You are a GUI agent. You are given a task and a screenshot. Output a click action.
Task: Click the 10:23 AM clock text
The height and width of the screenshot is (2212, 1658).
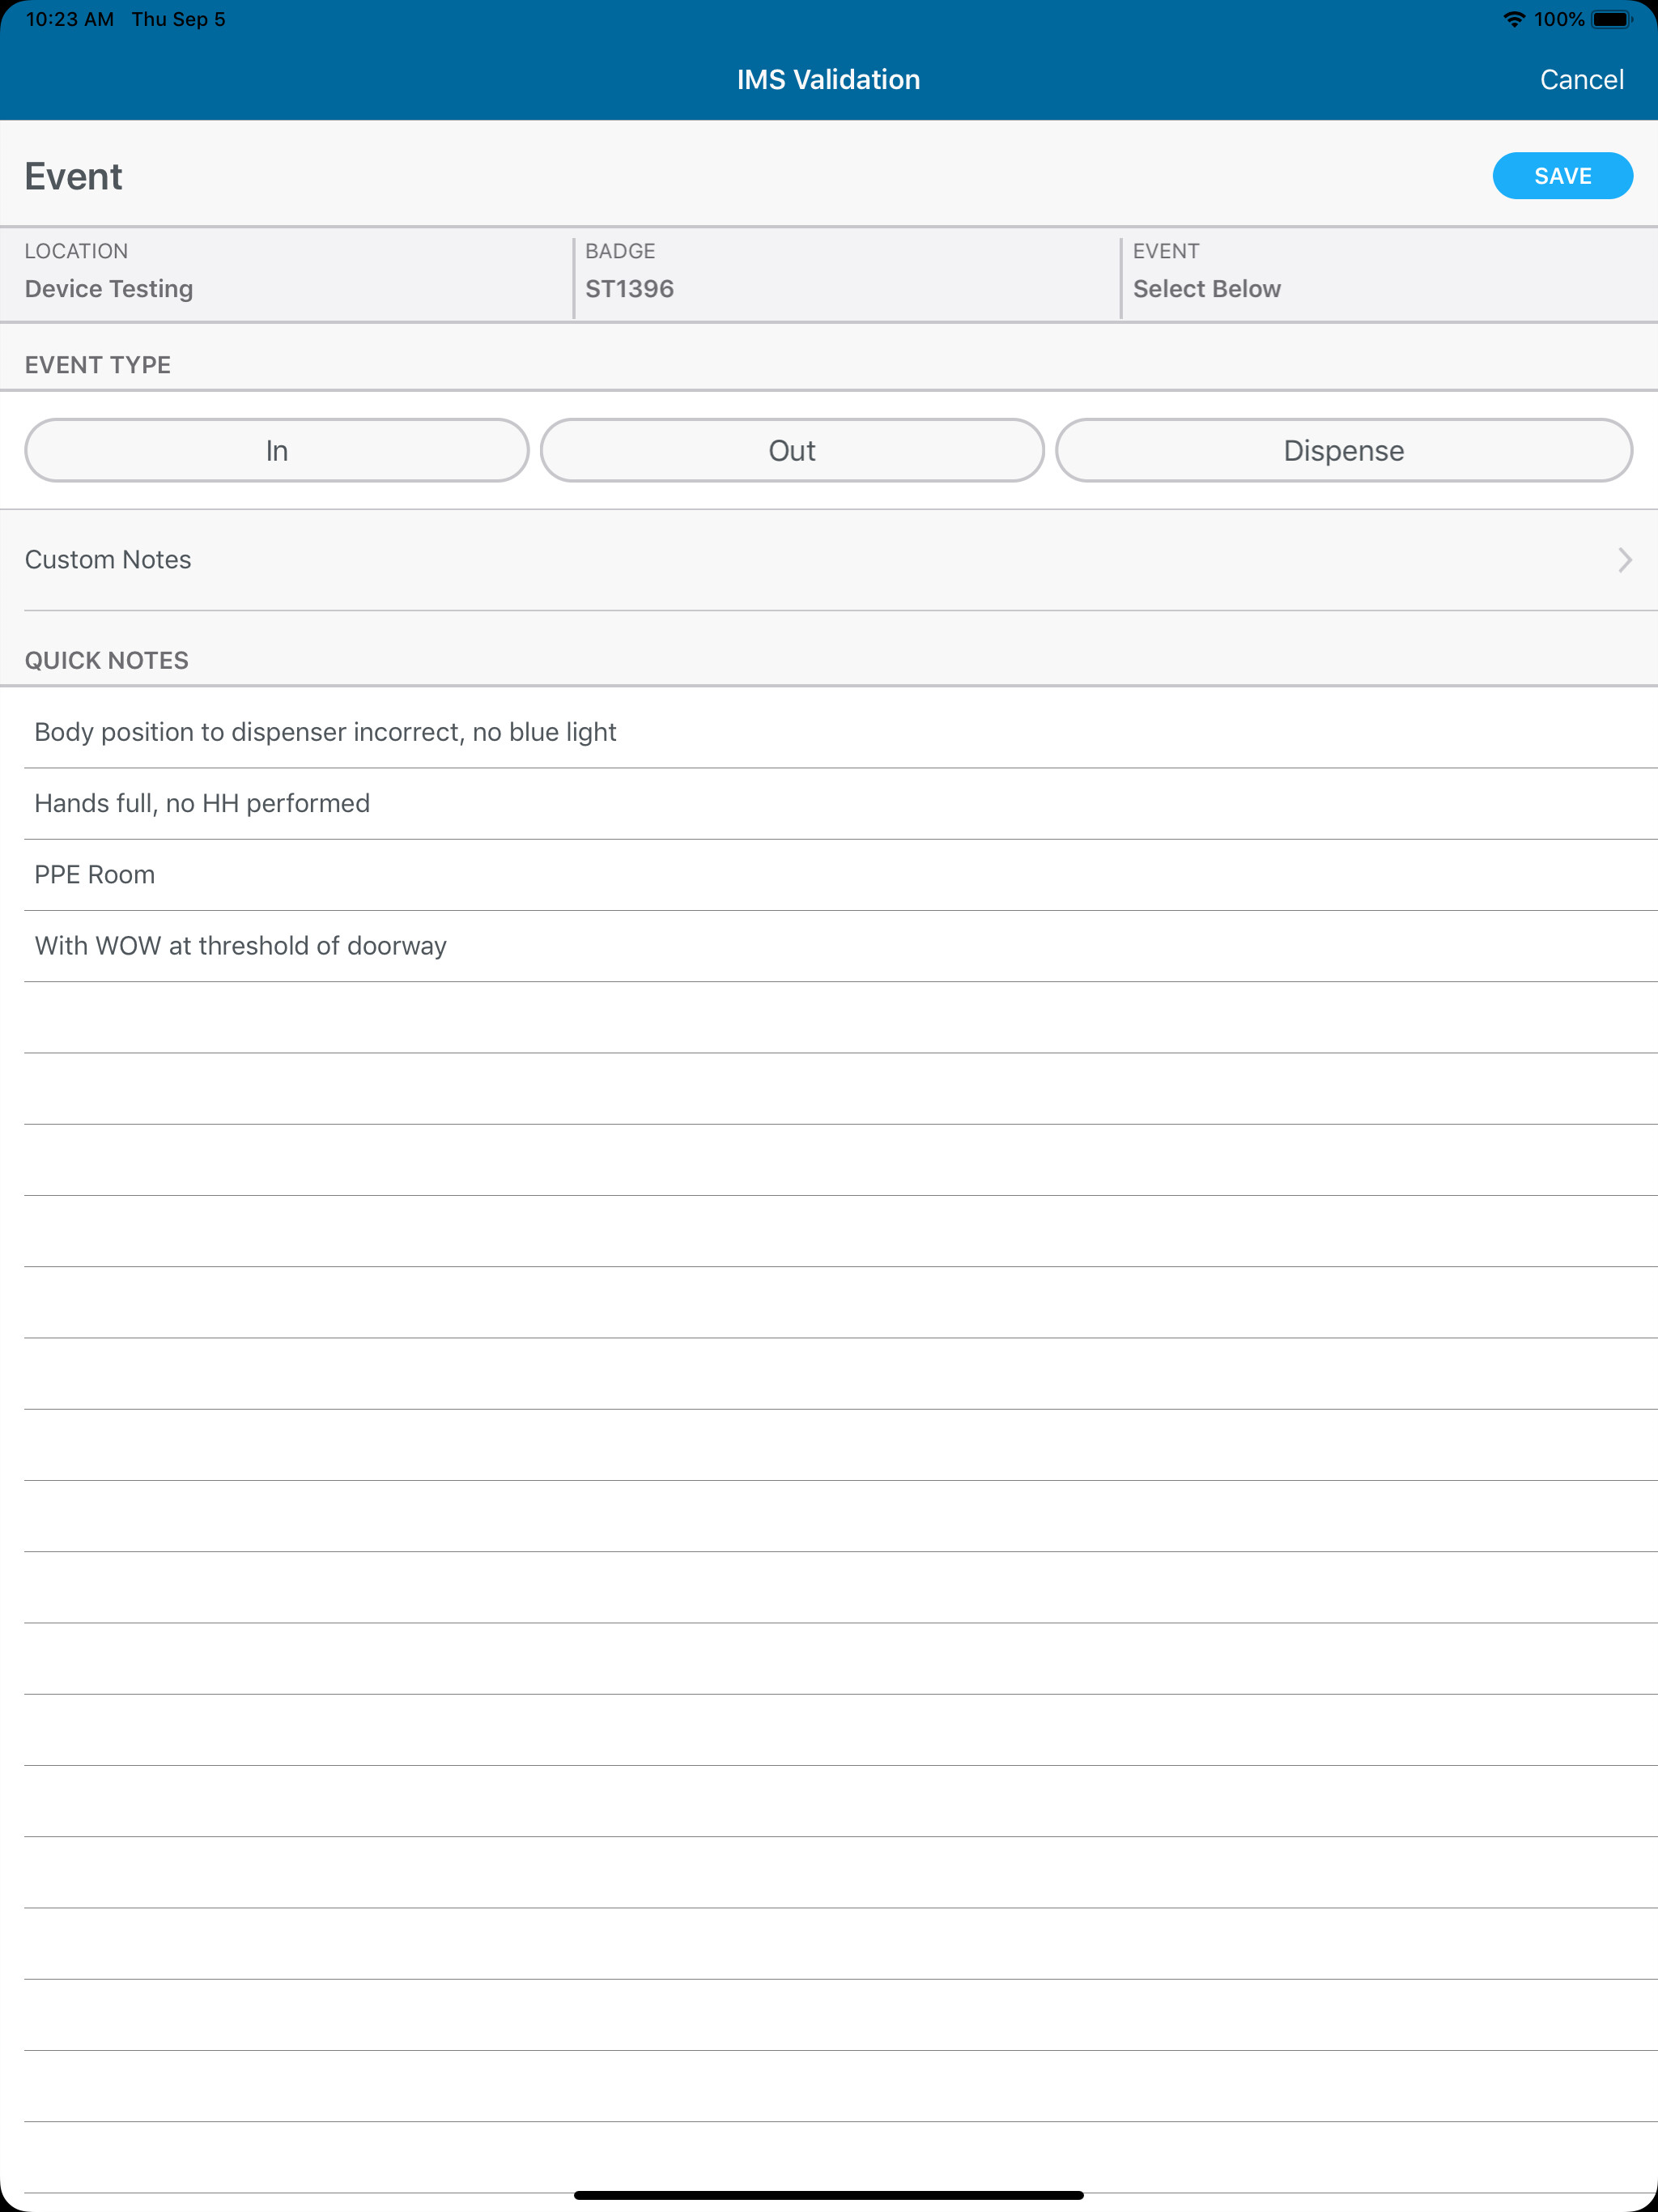pos(70,19)
